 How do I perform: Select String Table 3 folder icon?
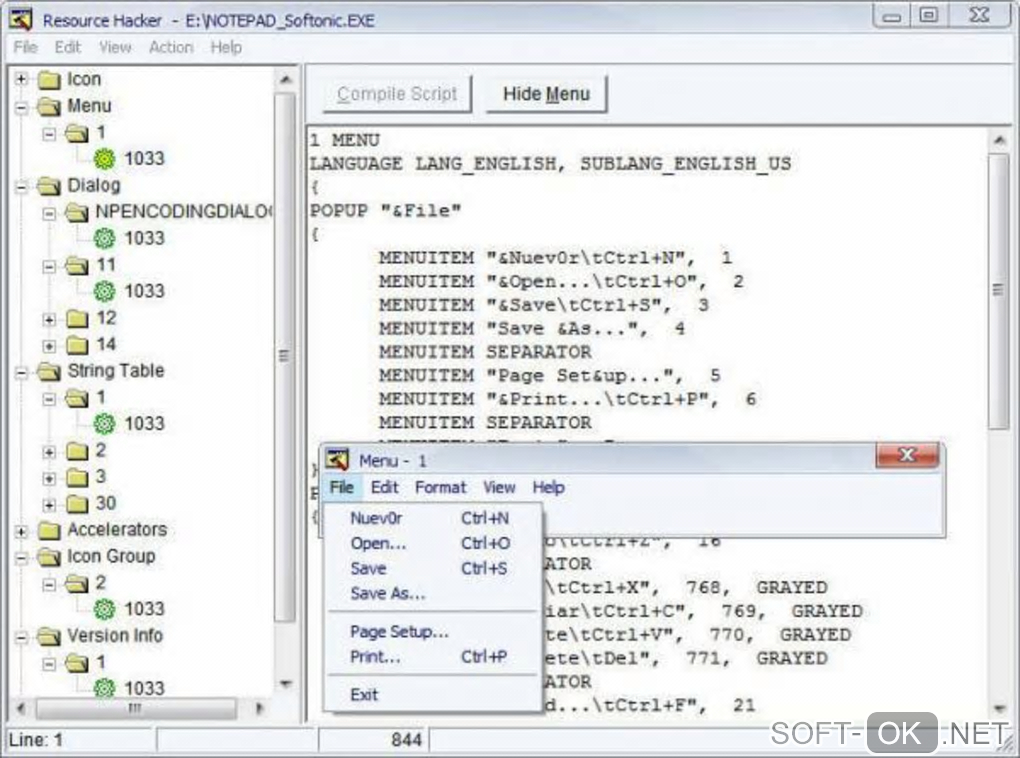[x=77, y=477]
